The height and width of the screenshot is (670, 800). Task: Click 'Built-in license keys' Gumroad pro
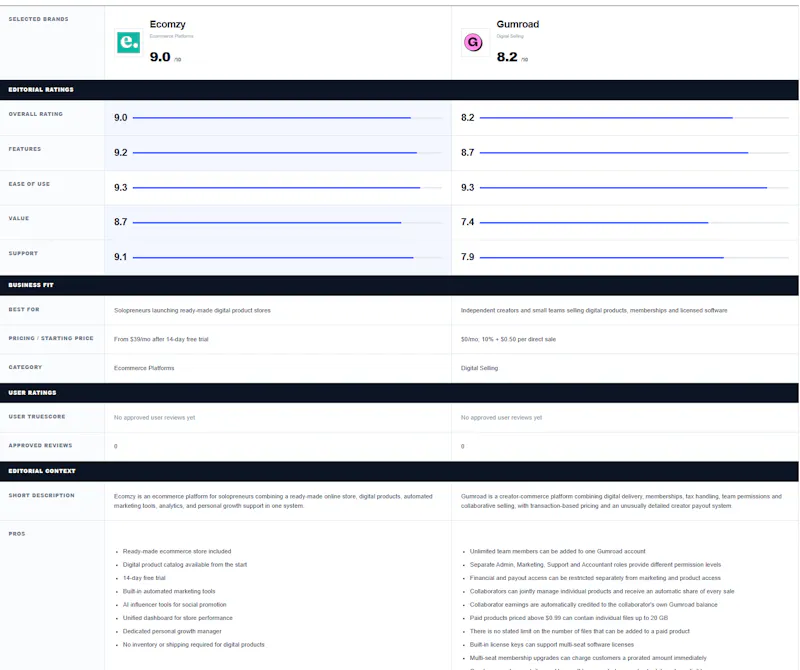(x=552, y=644)
